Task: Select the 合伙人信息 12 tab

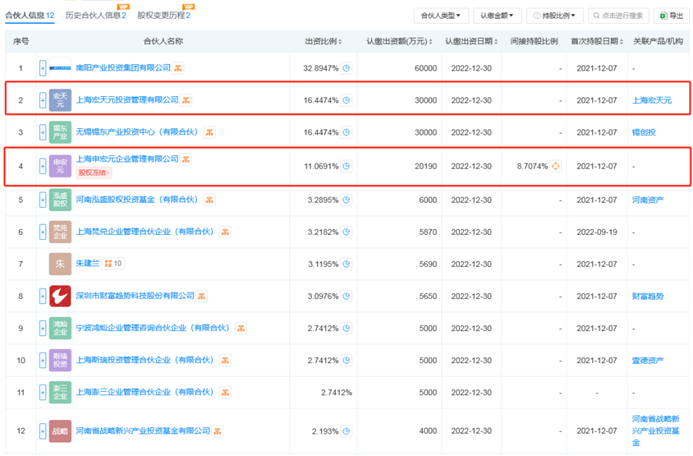Action: click(x=30, y=15)
